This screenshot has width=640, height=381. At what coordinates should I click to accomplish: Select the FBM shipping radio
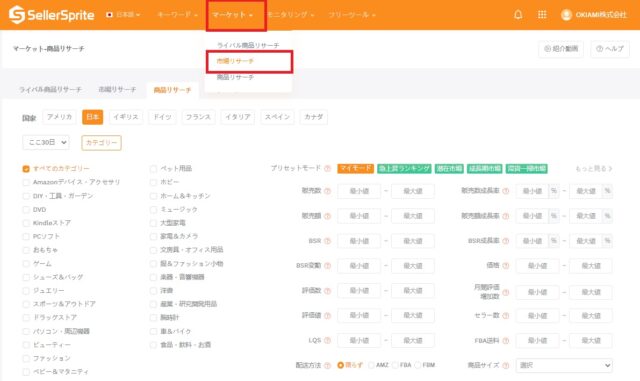(x=418, y=365)
